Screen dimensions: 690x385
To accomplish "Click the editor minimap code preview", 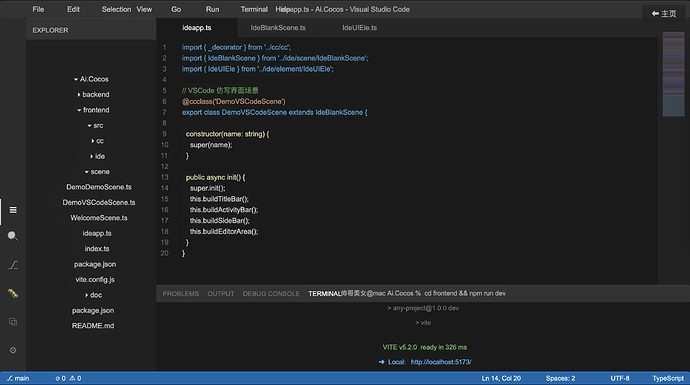I will coord(674,74).
